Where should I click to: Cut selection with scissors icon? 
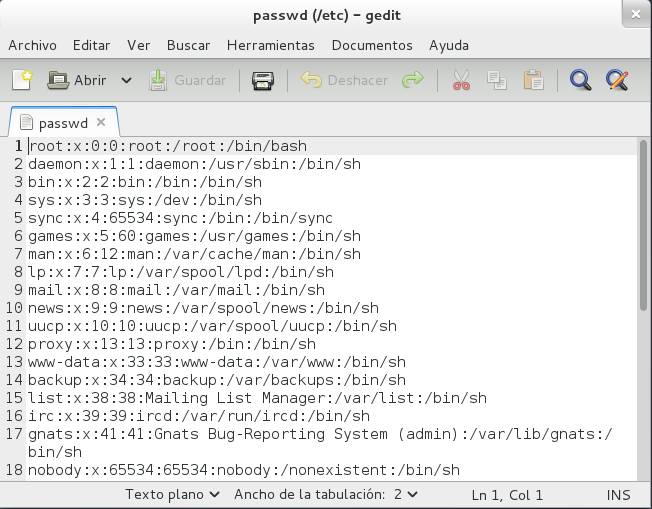click(x=461, y=80)
